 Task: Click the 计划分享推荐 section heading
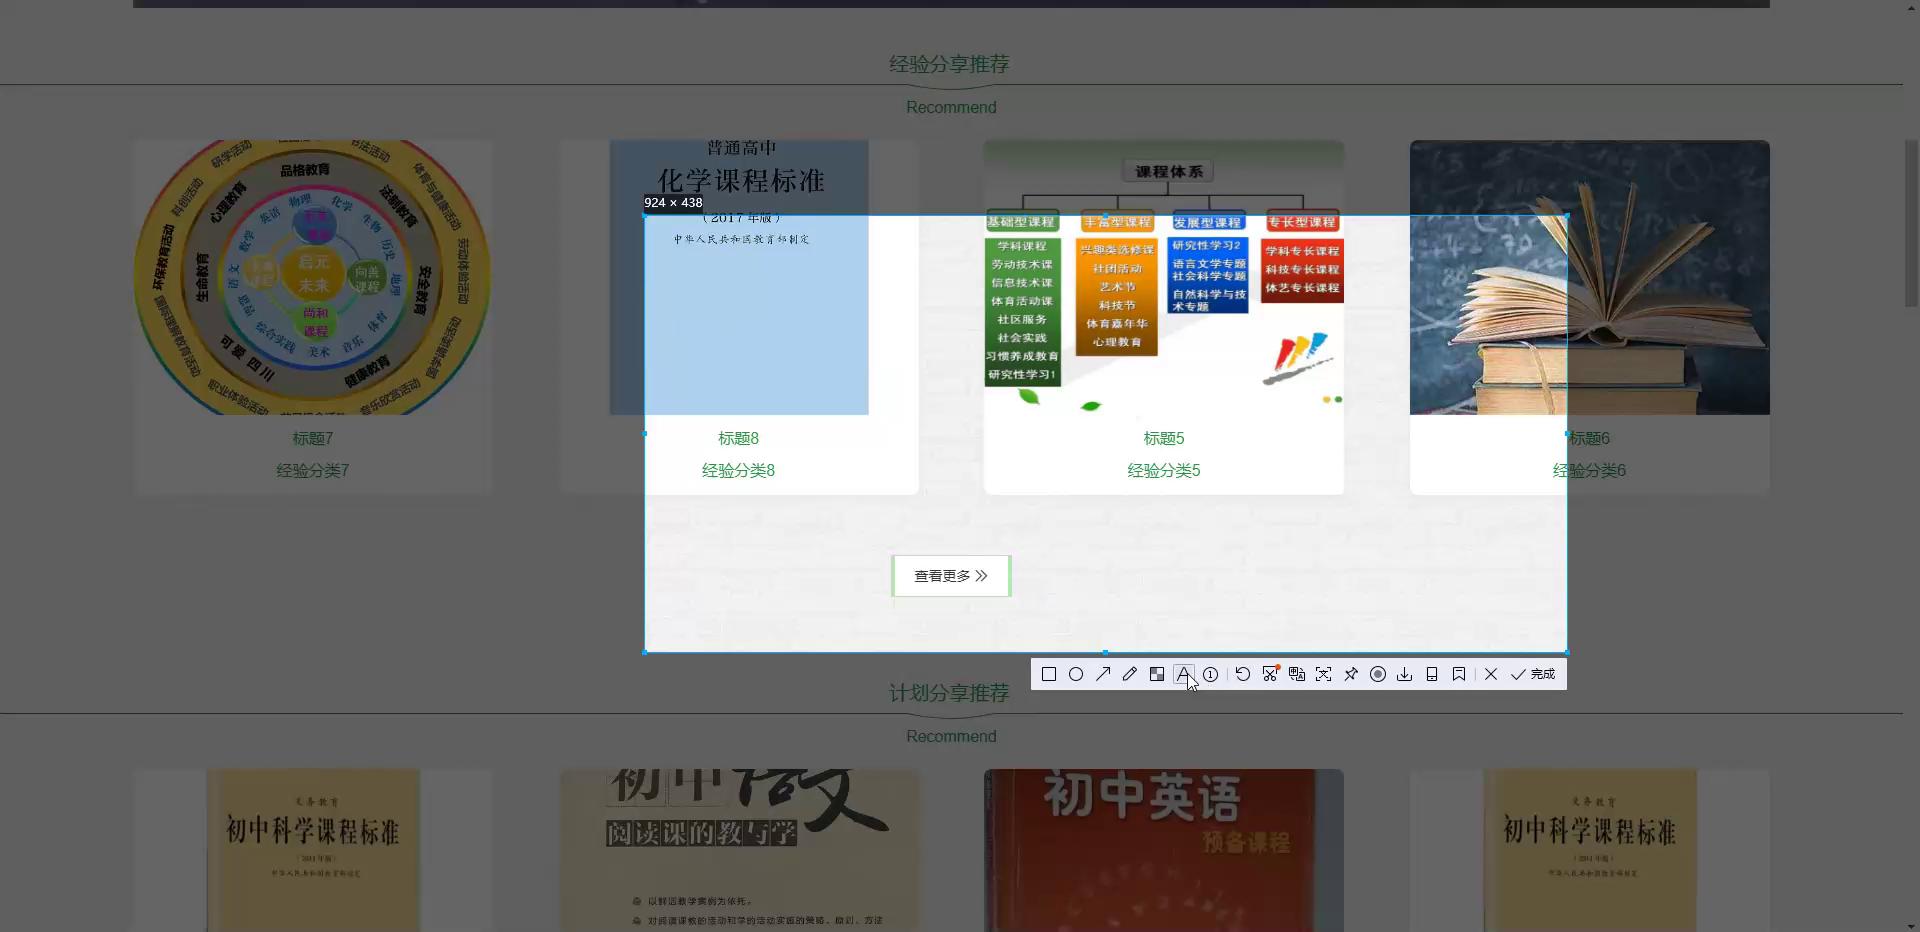click(x=949, y=693)
